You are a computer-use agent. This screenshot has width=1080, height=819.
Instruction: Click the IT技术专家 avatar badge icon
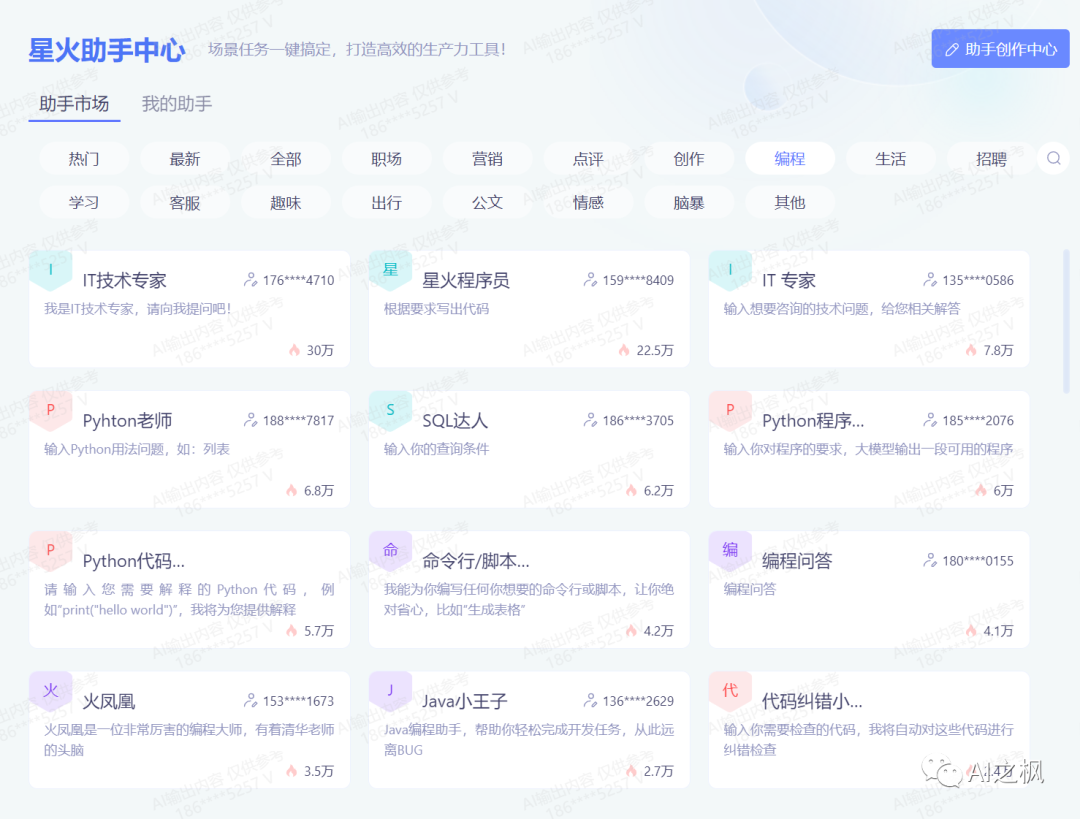click(50, 270)
